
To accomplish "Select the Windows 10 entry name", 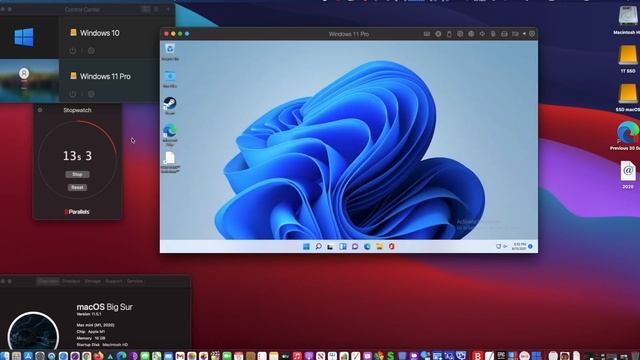I will [x=100, y=33].
